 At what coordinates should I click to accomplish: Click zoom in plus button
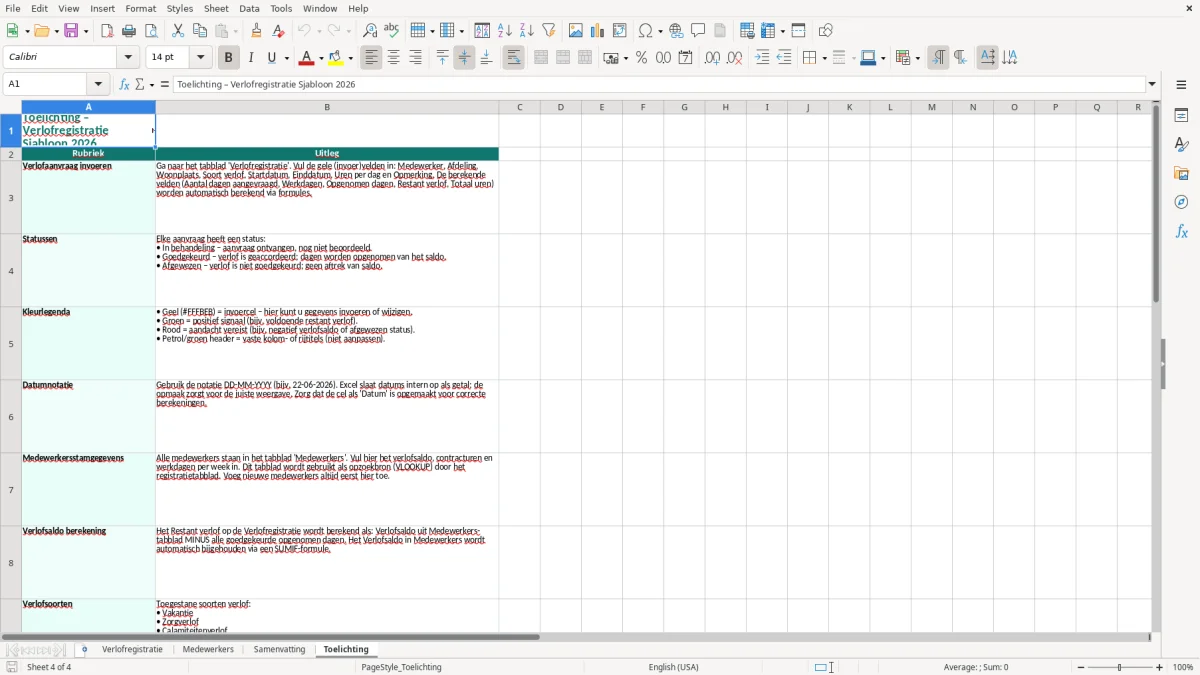click(1160, 667)
